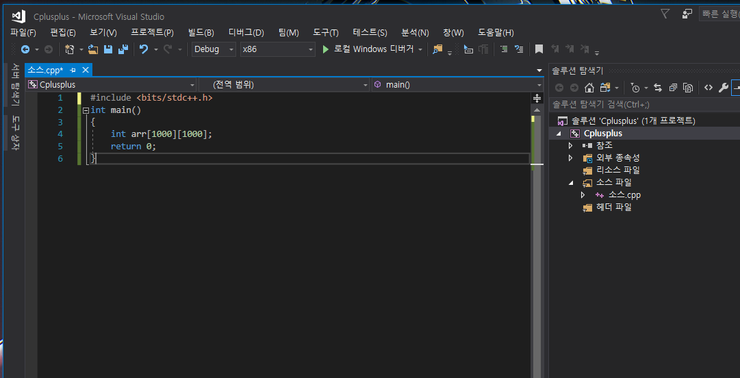Open the 프로젝트(P) menu
The width and height of the screenshot is (740, 378).
coord(152,33)
